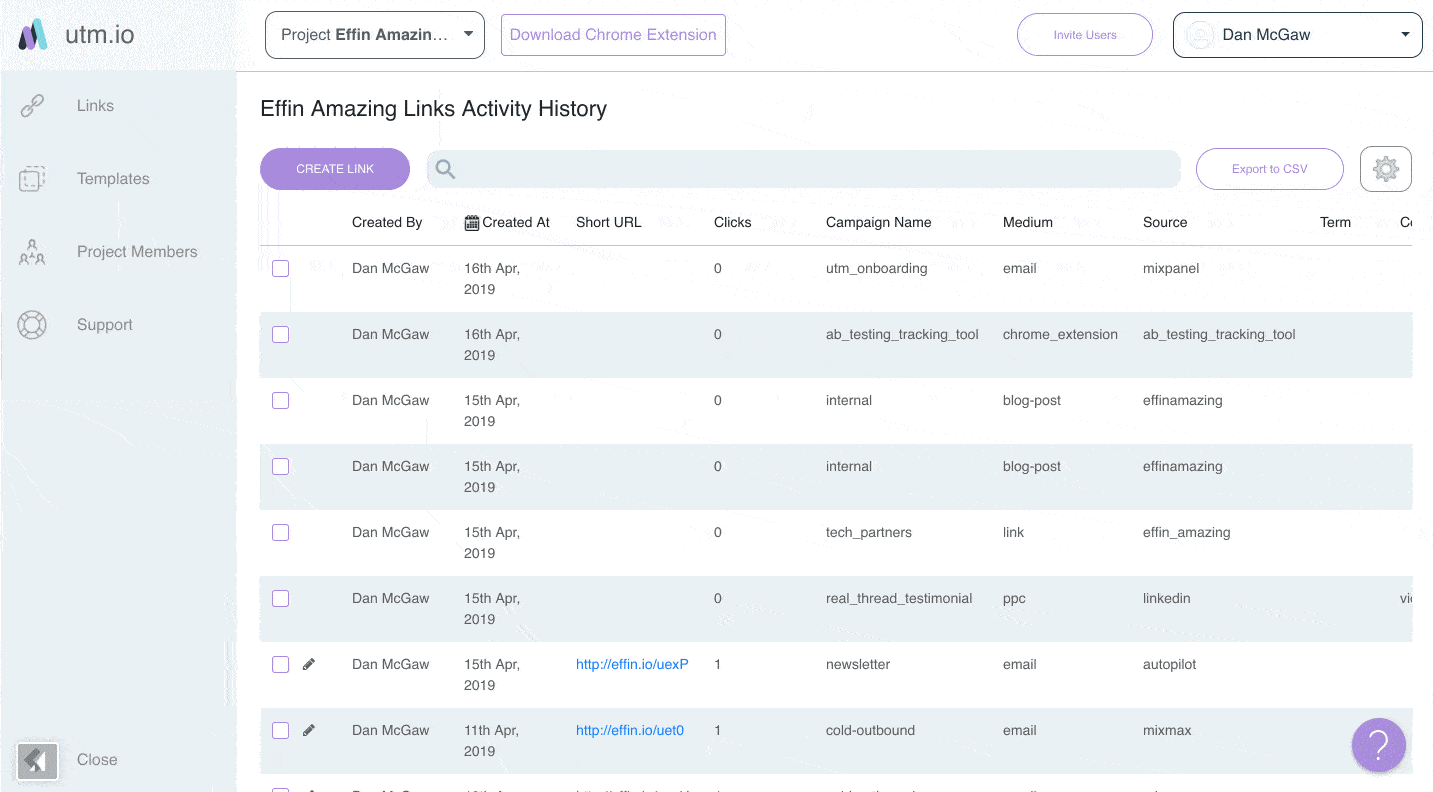This screenshot has width=1433, height=792.
Task: Open the Project Members people icon
Action: [33, 252]
